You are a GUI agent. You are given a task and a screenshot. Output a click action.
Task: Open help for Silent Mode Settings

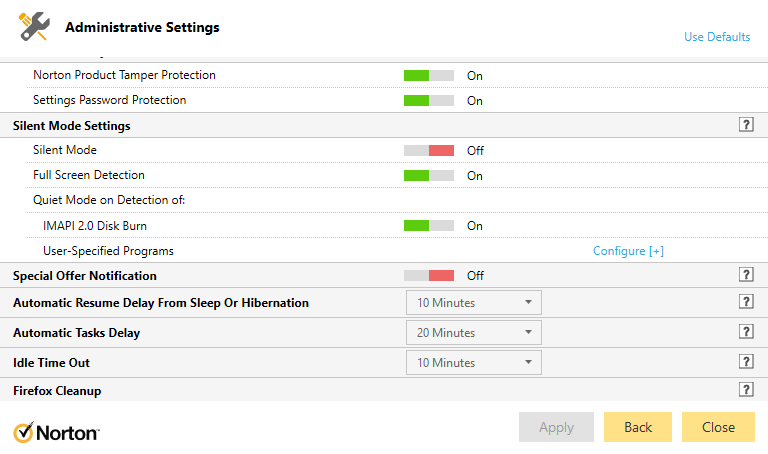point(745,125)
